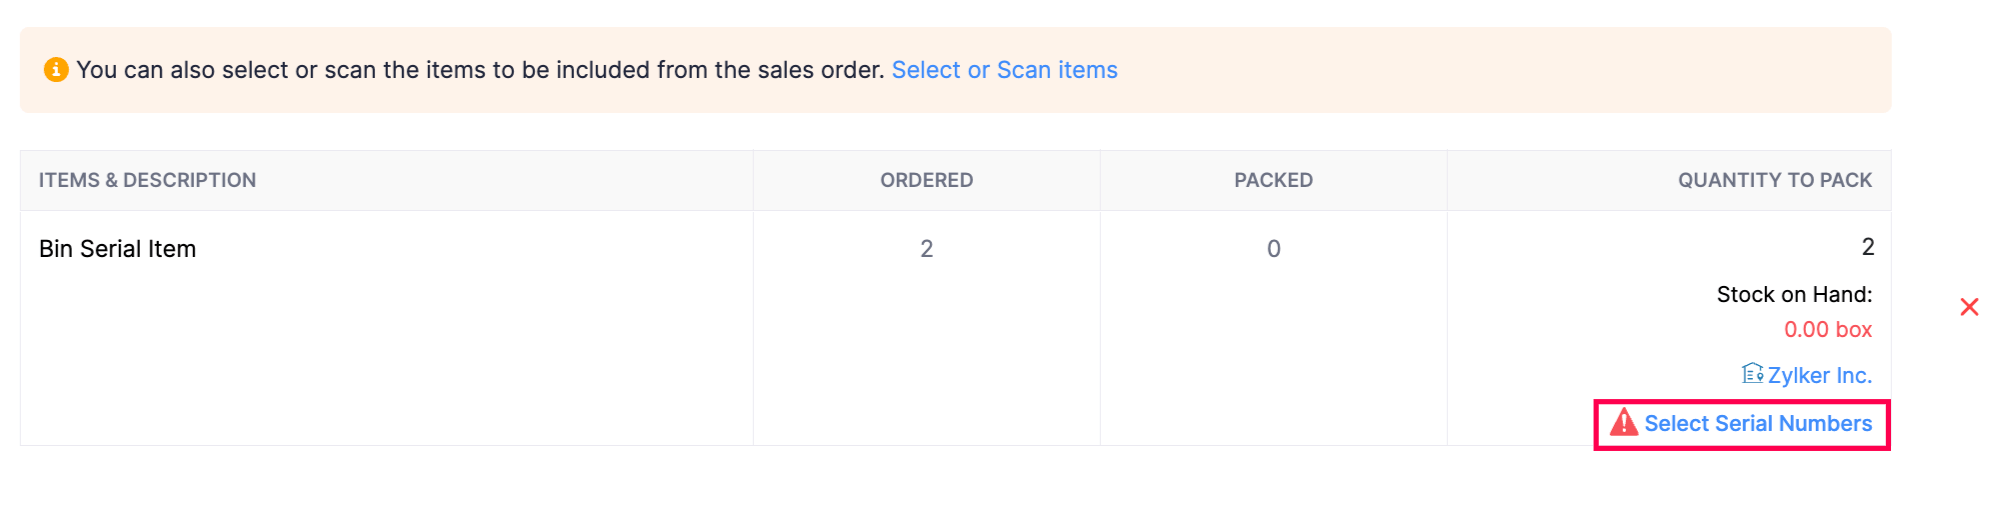Click the Quantity to Pack column header
The width and height of the screenshot is (2006, 518).
1774,180
